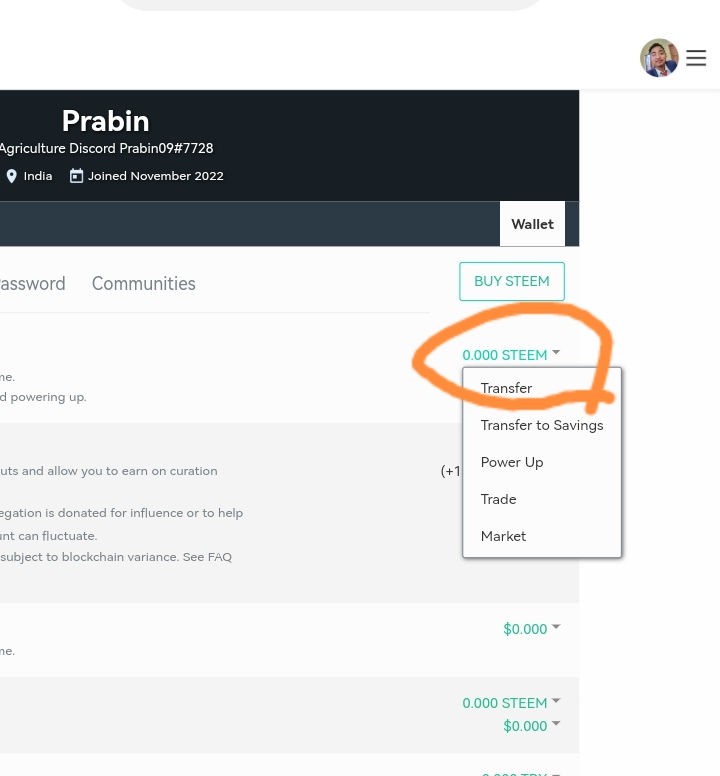This screenshot has height=776, width=720.
Task: Open the hamburger menu icon
Action: coord(696,58)
